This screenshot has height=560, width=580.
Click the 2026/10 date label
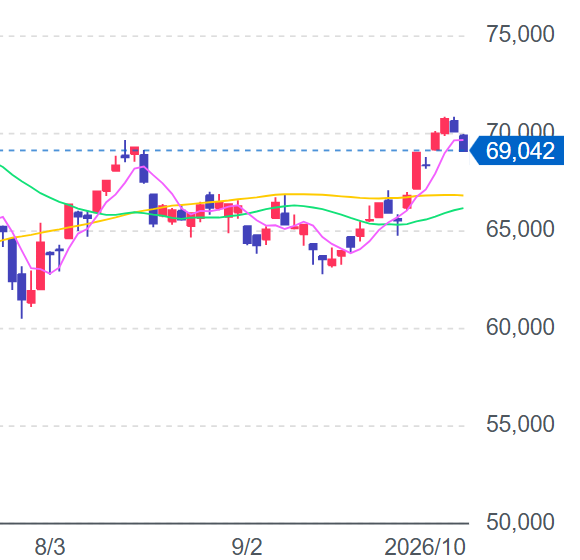[x=425, y=547]
